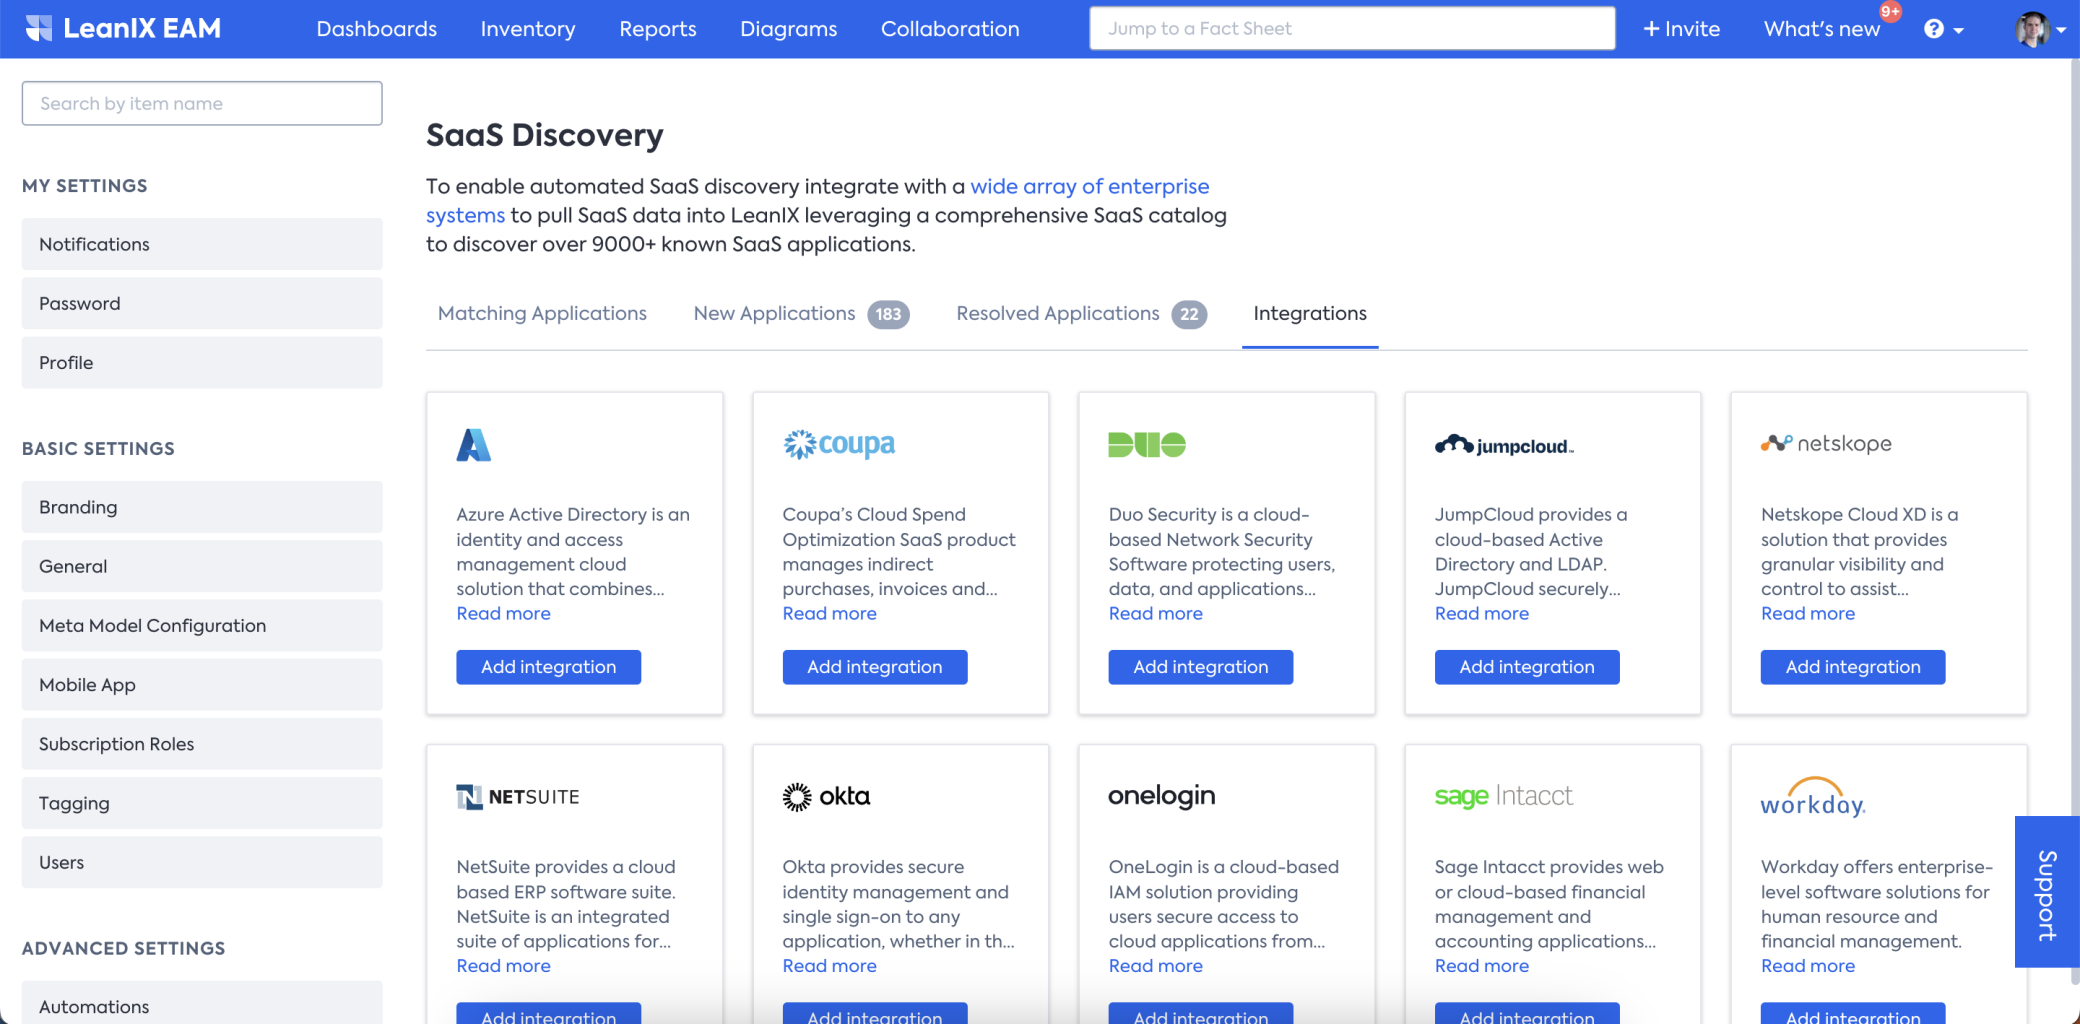Image resolution: width=2080 pixels, height=1024 pixels.
Task: Switch to the Resolved Applications tab
Action: (1081, 313)
